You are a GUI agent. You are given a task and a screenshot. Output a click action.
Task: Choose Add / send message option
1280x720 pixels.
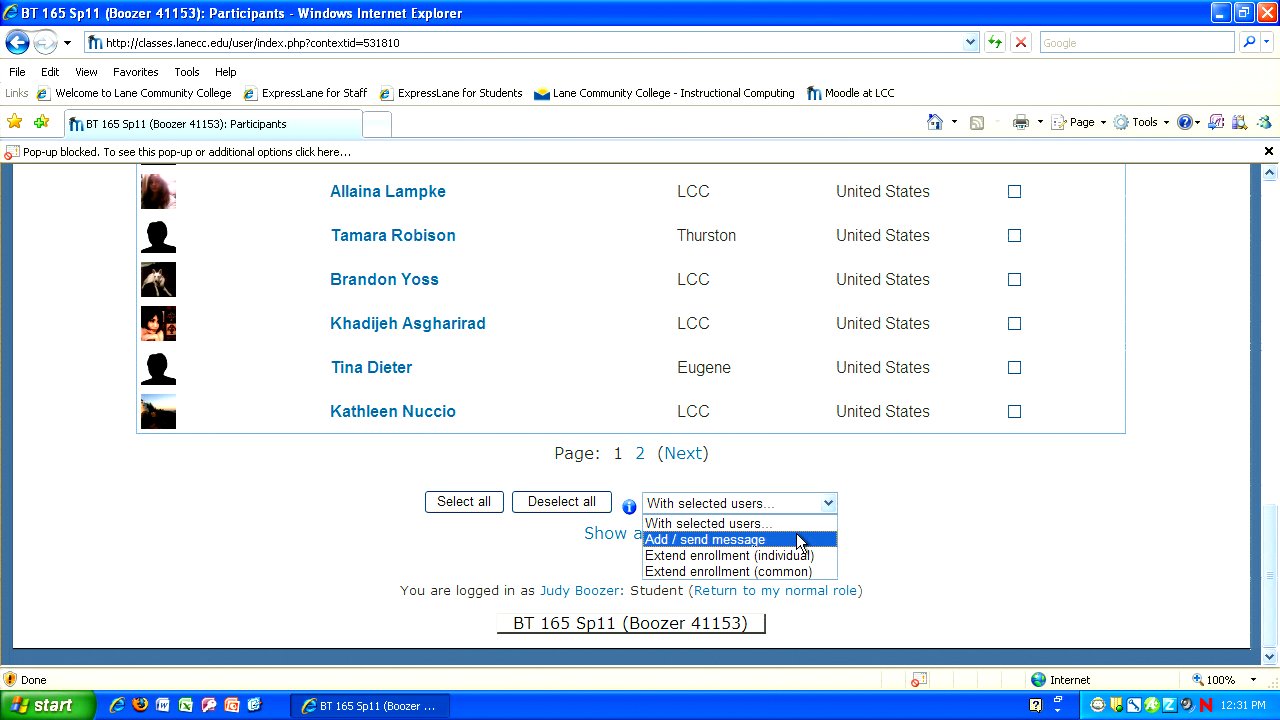[705, 539]
